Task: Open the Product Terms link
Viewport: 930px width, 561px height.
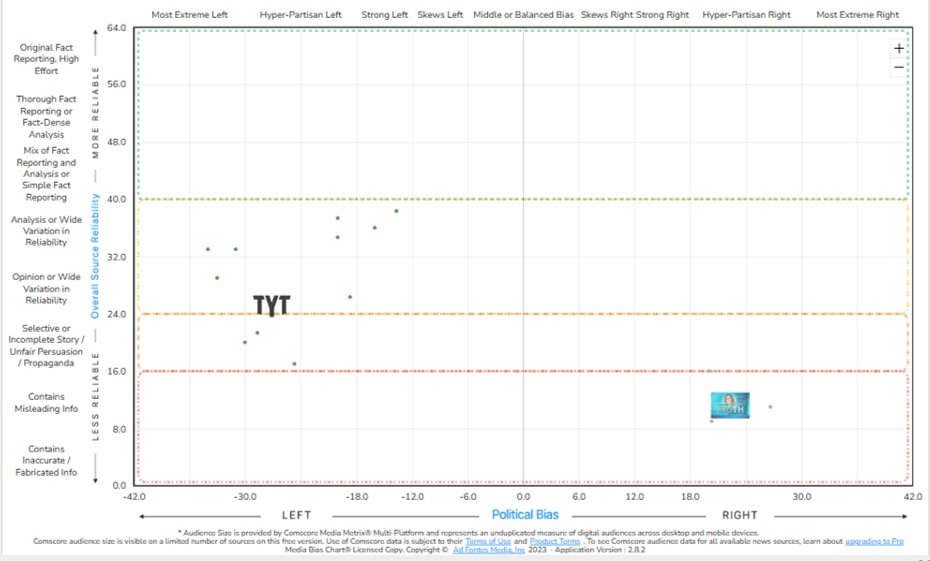Action: click(554, 541)
